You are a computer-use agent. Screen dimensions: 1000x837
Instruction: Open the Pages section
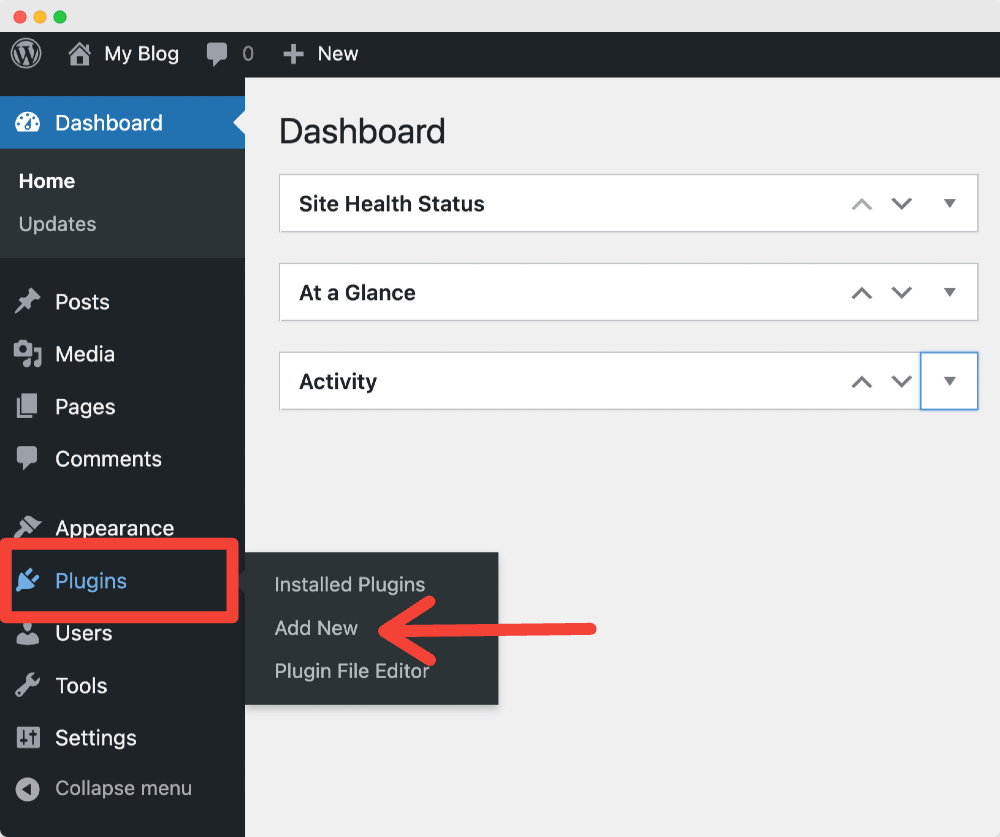coord(85,407)
